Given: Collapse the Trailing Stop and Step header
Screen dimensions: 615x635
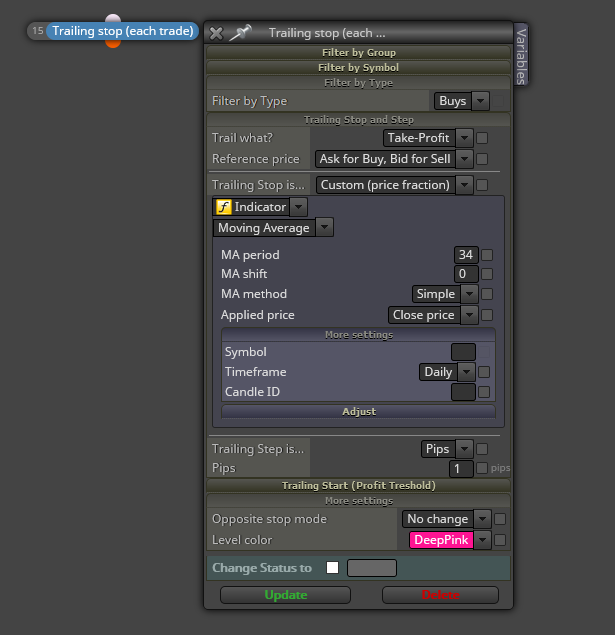Looking at the screenshot, I should coord(358,120).
